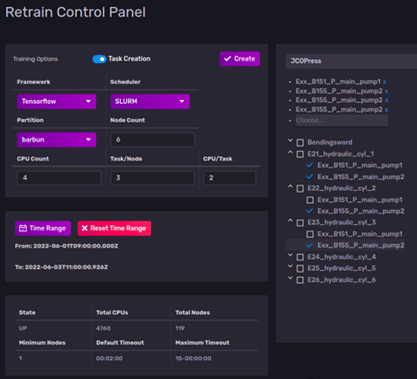Check the E25_hydraulic_cyl_5 checkbox

pos(300,268)
